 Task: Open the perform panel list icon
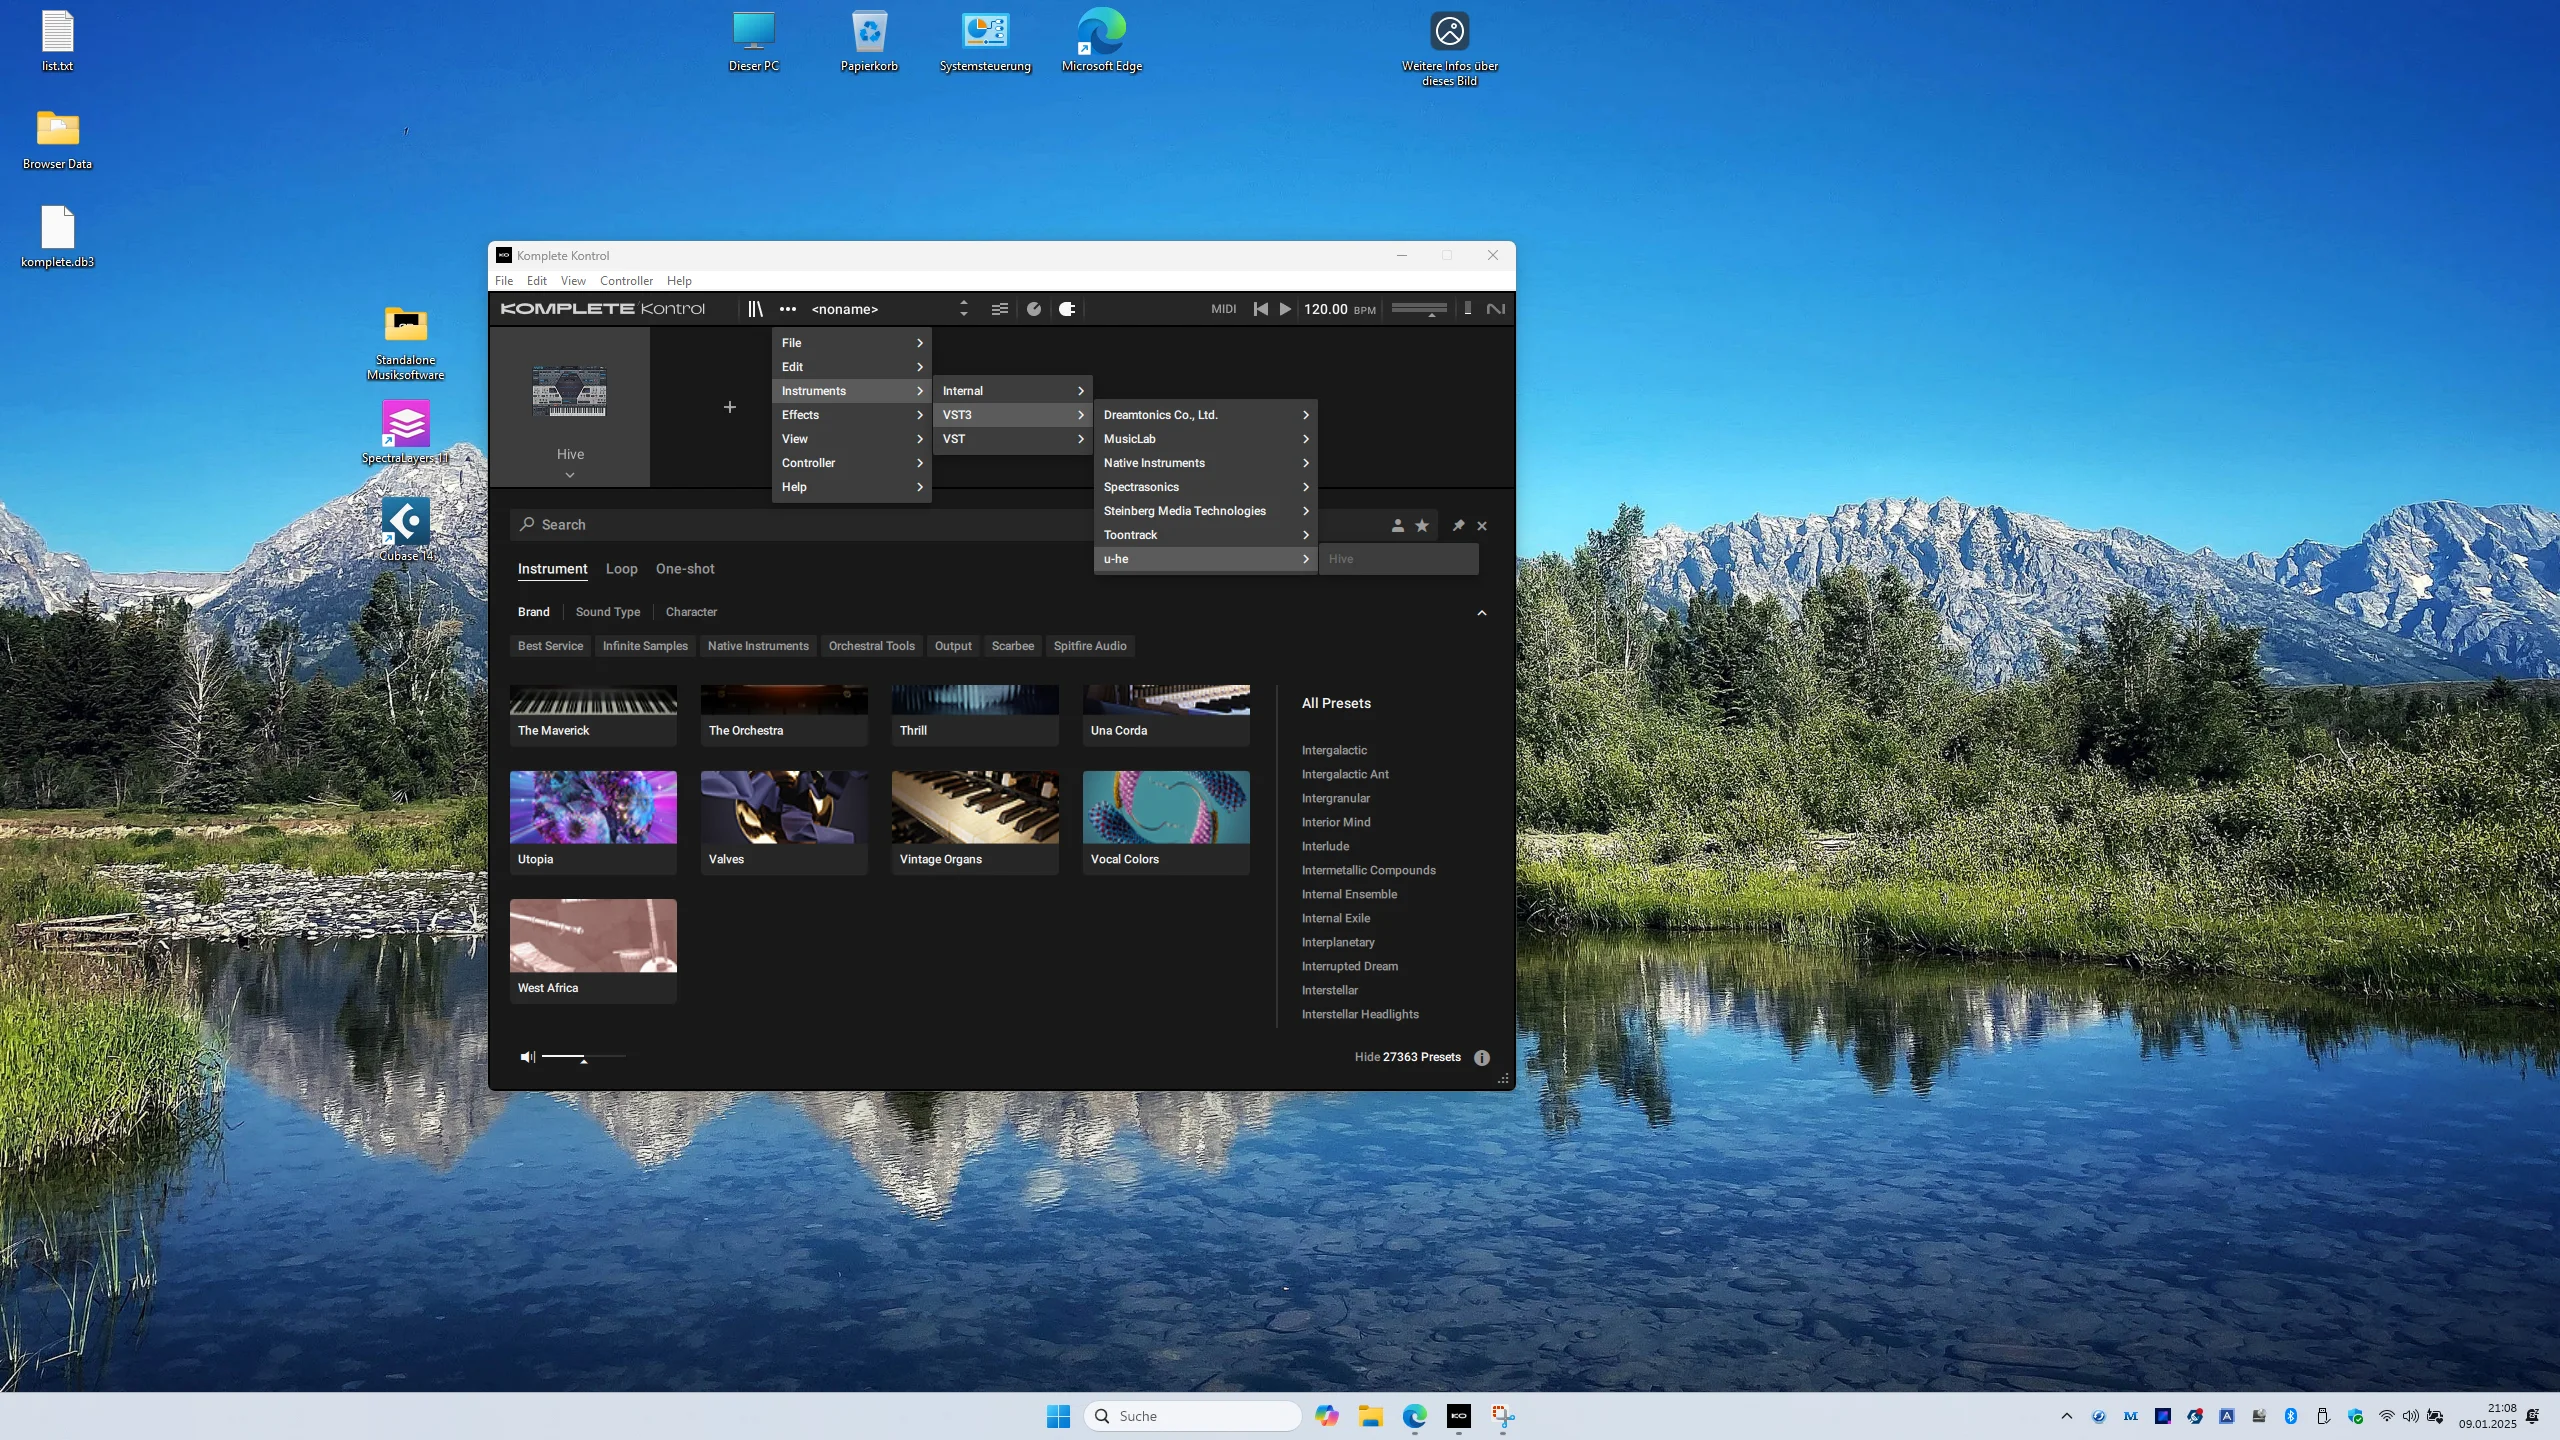(x=999, y=309)
